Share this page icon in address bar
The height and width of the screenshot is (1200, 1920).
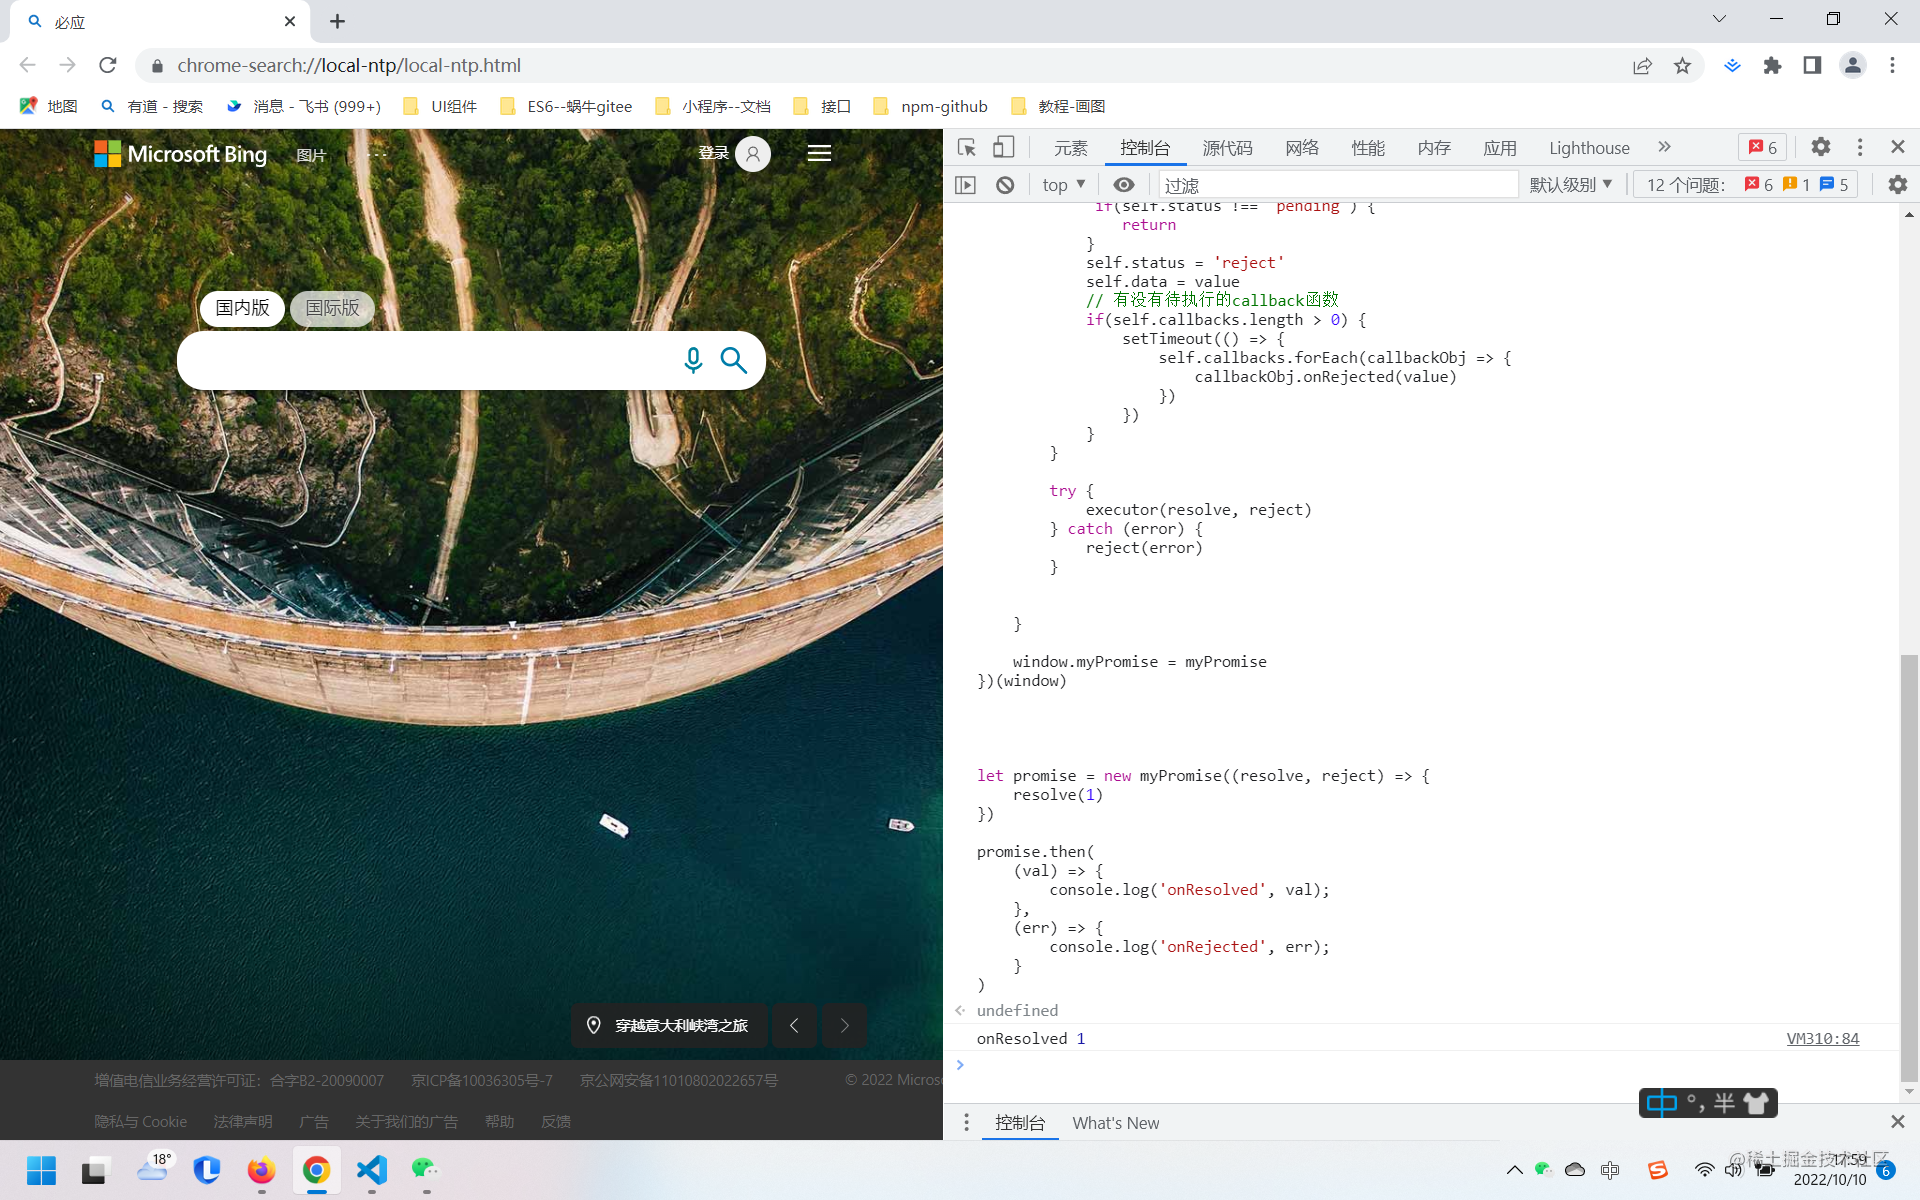pyautogui.click(x=1642, y=65)
